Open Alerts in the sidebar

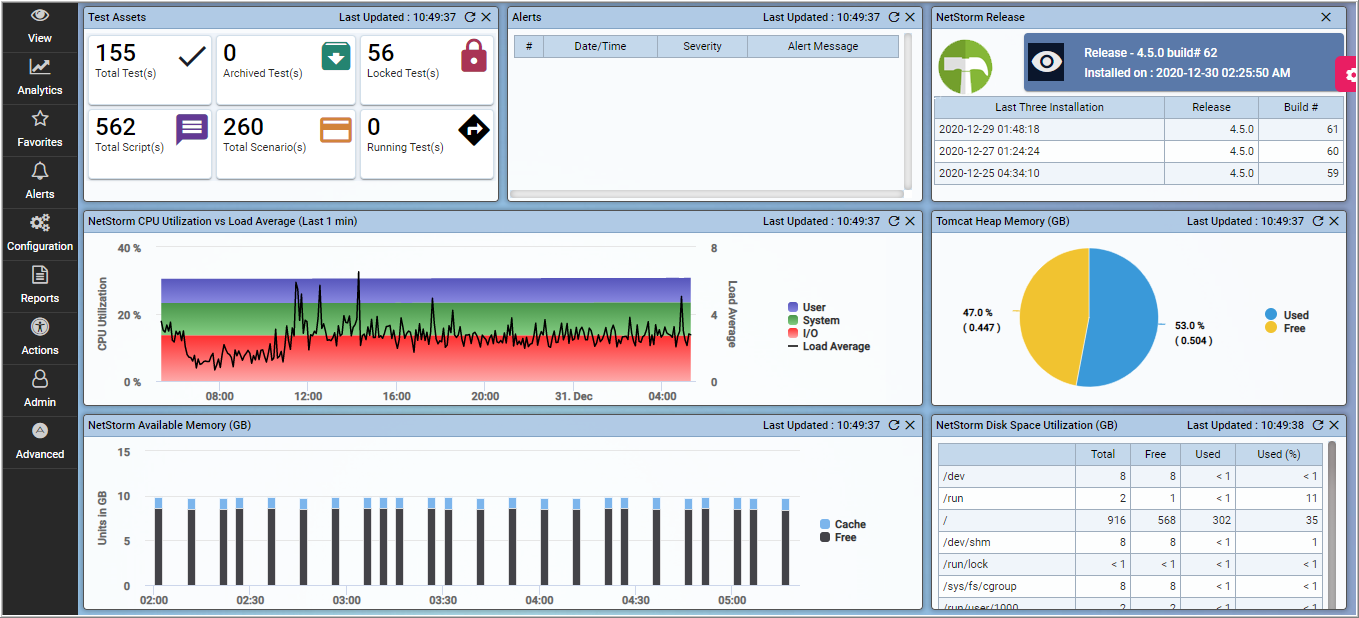39,182
